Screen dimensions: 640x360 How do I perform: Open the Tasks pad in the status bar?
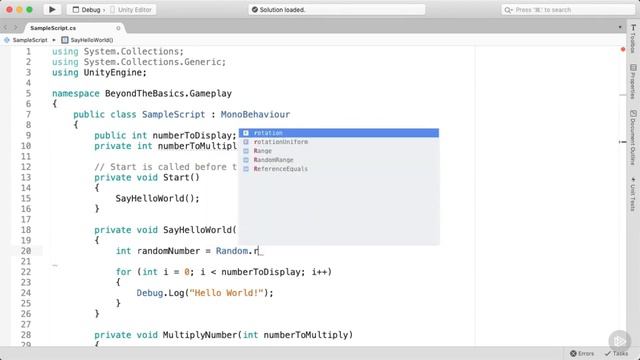[617, 353]
